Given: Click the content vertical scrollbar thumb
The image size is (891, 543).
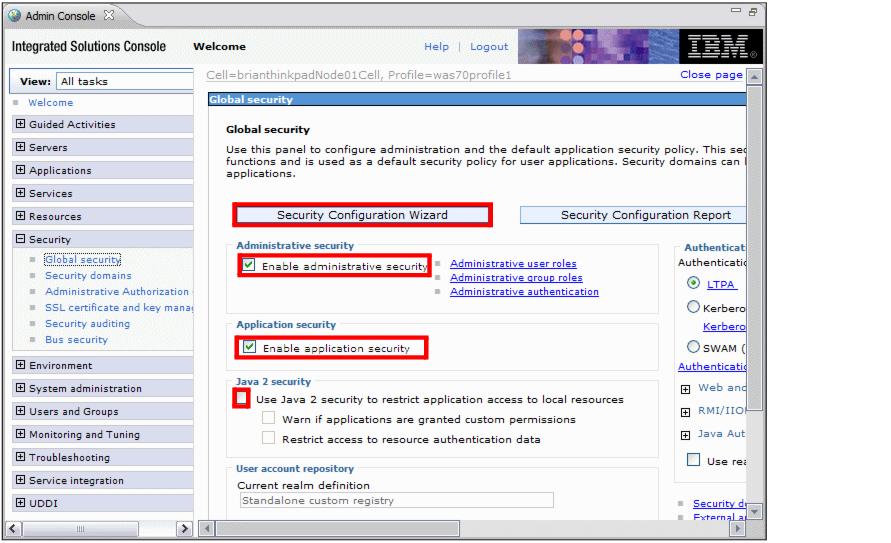Looking at the screenshot, I should (x=754, y=247).
